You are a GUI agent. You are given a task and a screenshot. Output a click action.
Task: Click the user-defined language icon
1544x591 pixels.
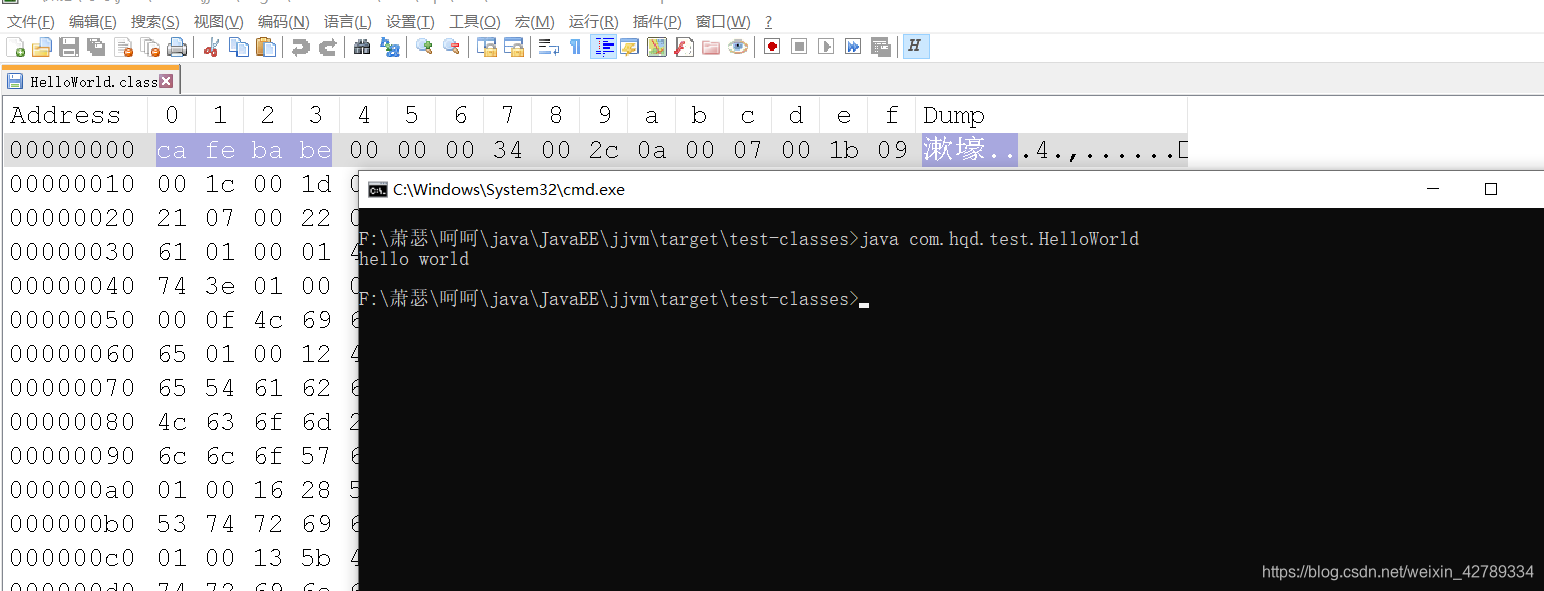coord(629,46)
